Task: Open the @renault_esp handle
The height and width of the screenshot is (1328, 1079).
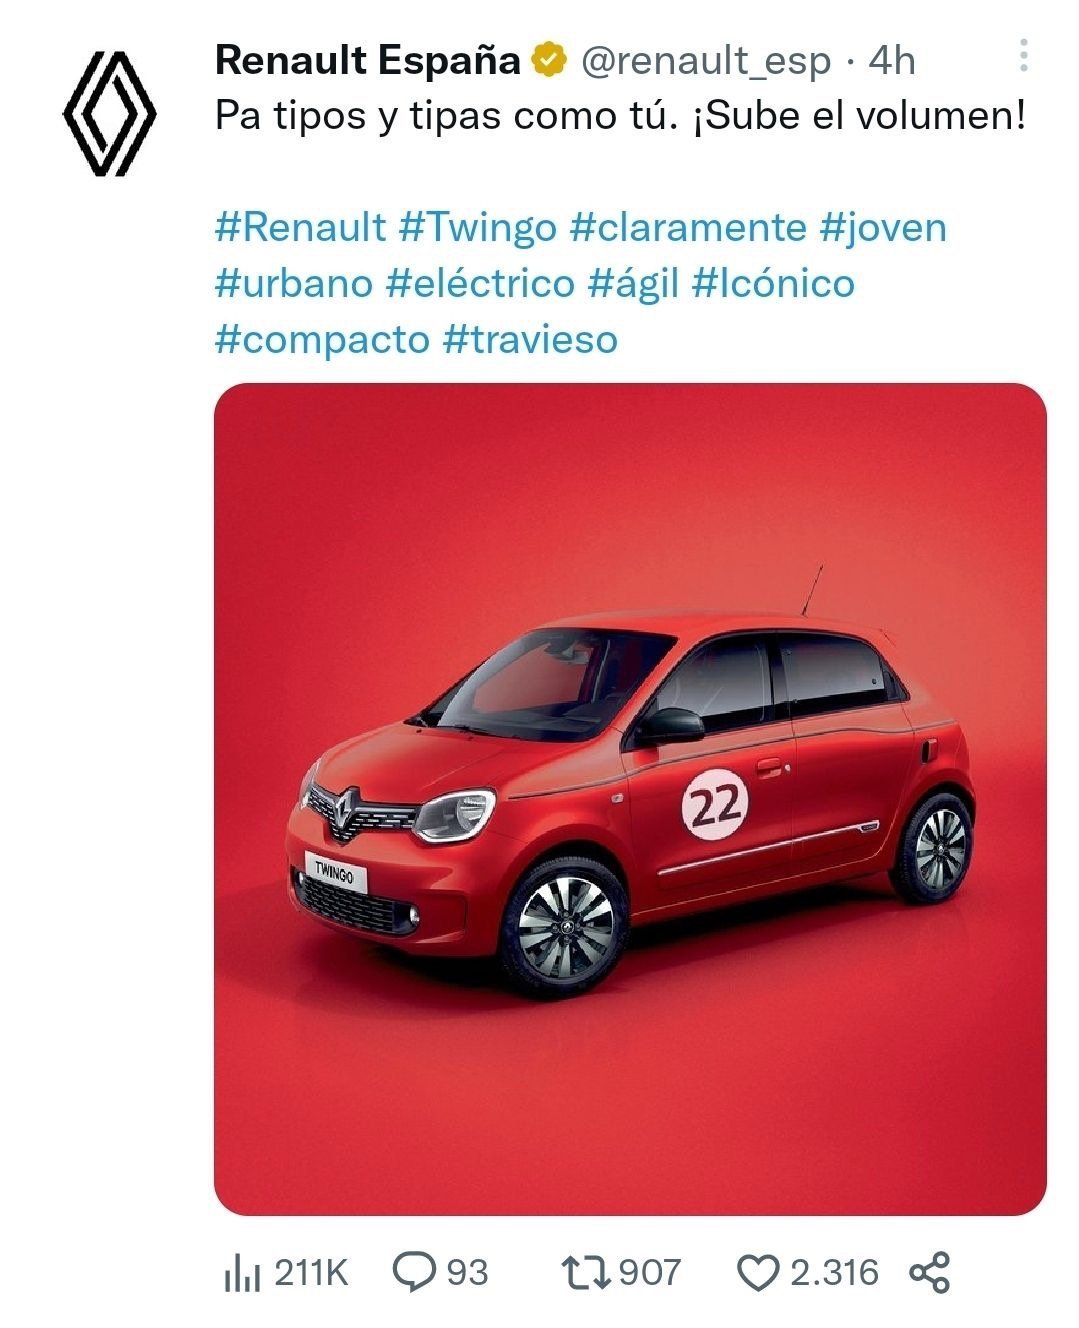Action: 706,62
